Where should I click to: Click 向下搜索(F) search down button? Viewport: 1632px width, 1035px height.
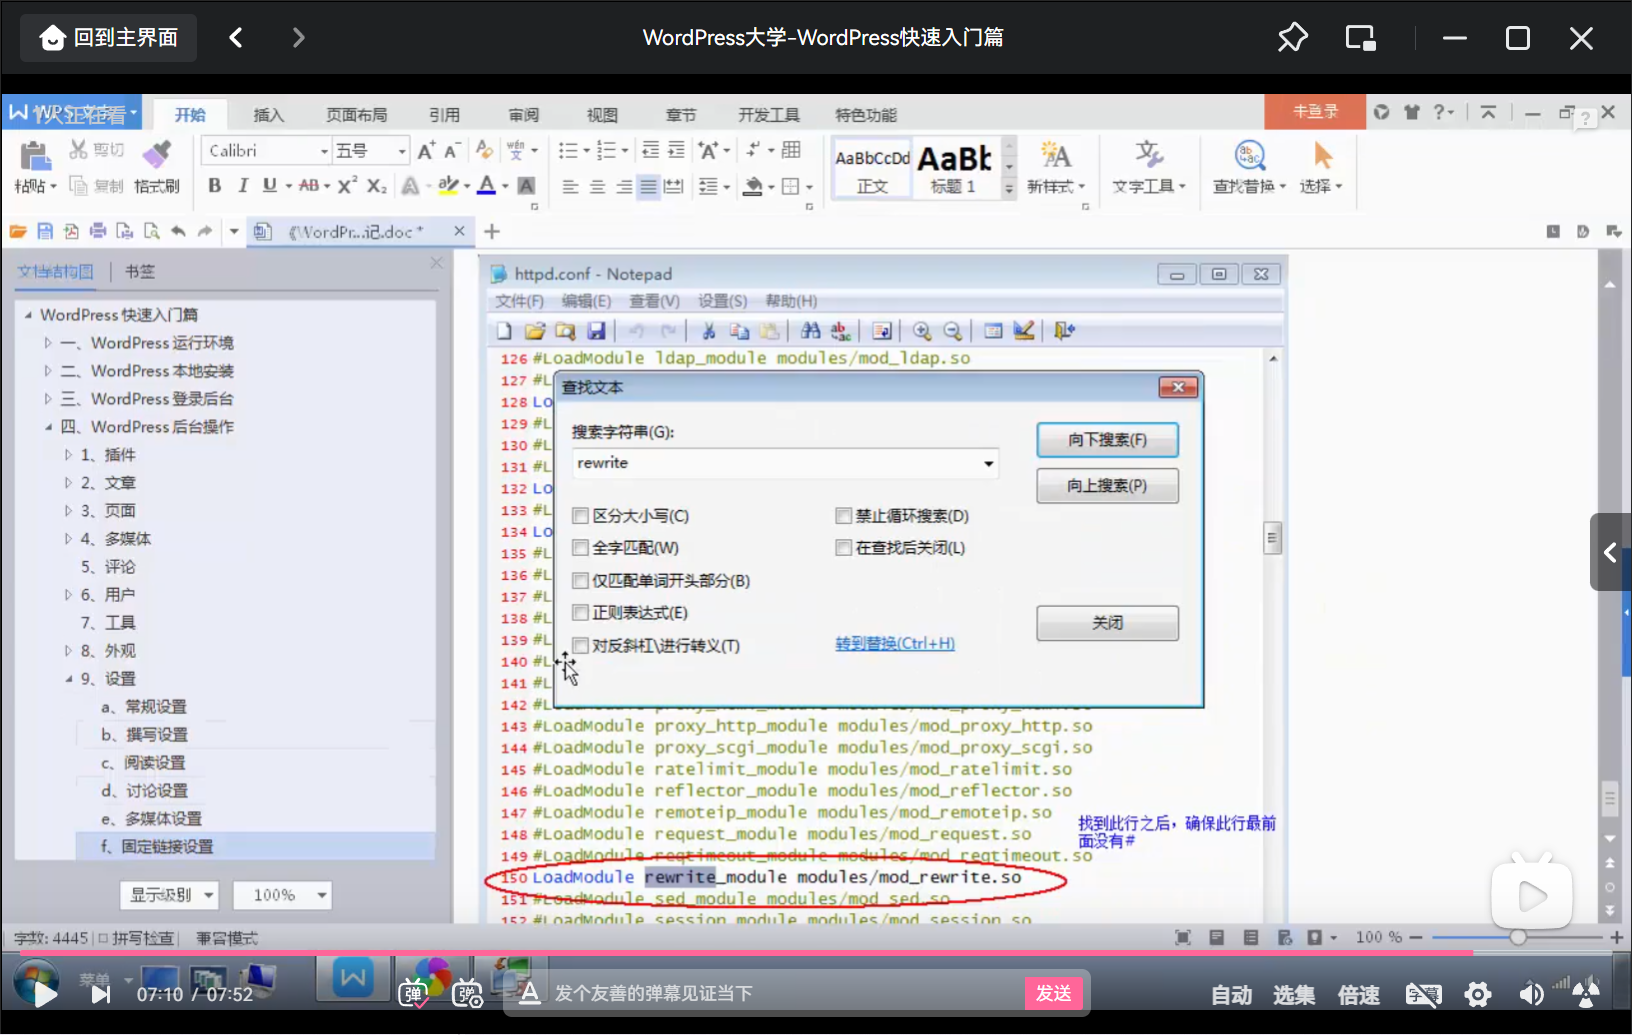1107,440
